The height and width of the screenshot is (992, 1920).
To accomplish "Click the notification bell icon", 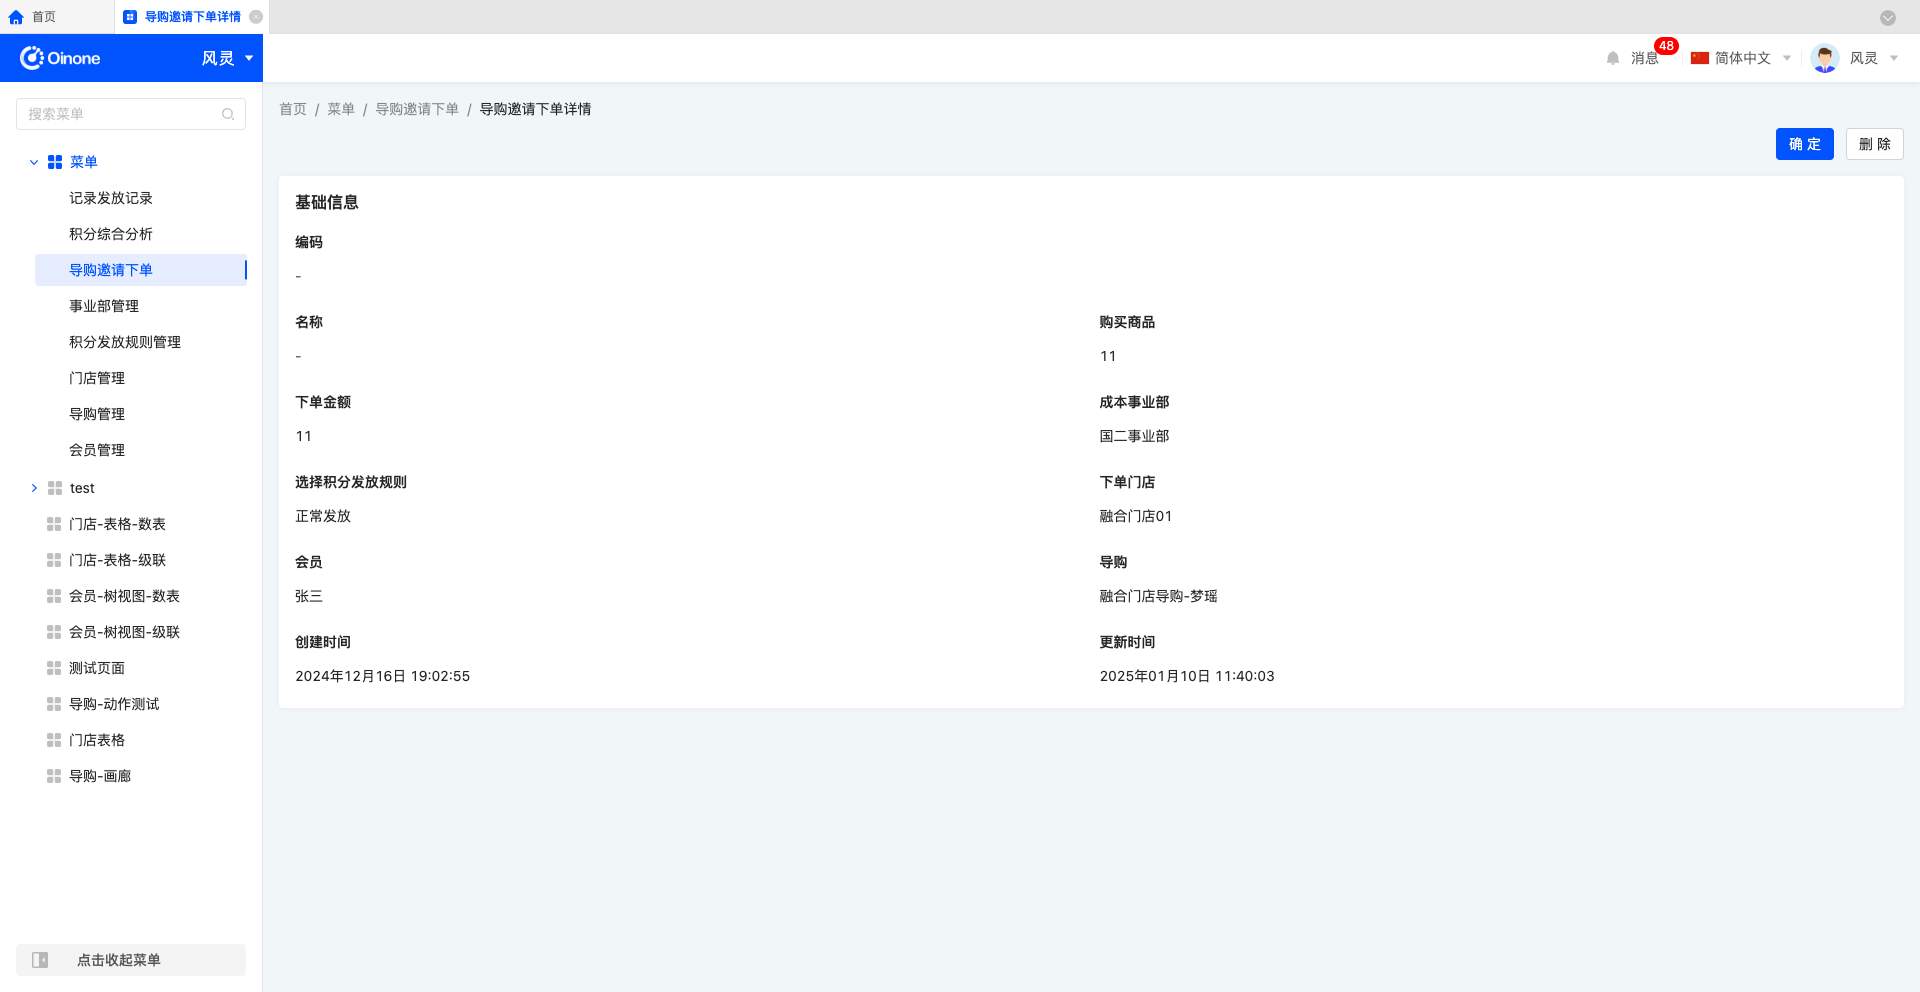I will pyautogui.click(x=1612, y=58).
